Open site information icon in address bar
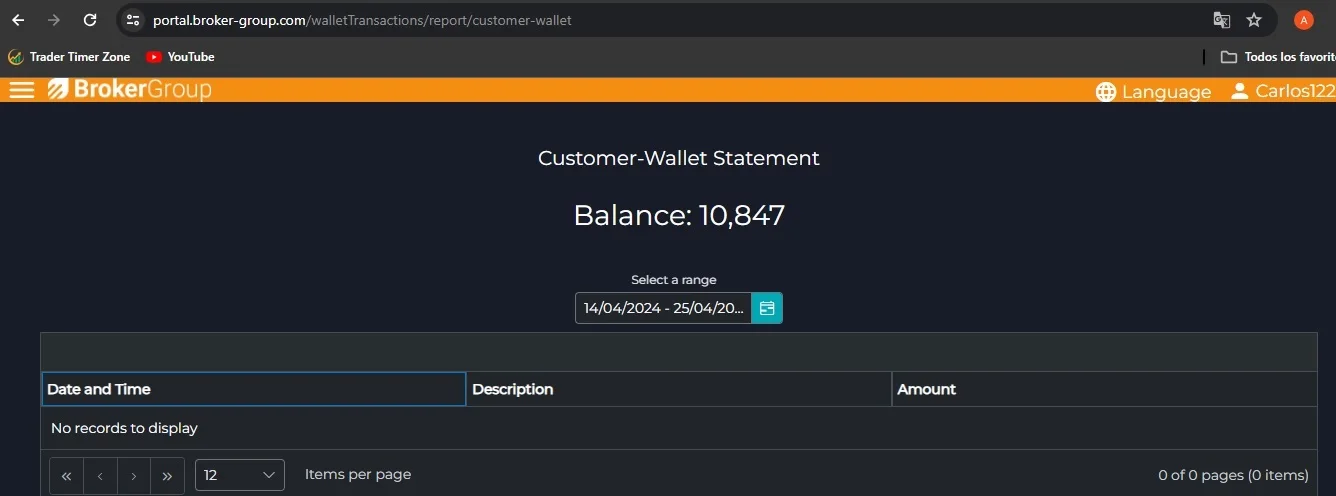1336x496 pixels. click(x=133, y=20)
